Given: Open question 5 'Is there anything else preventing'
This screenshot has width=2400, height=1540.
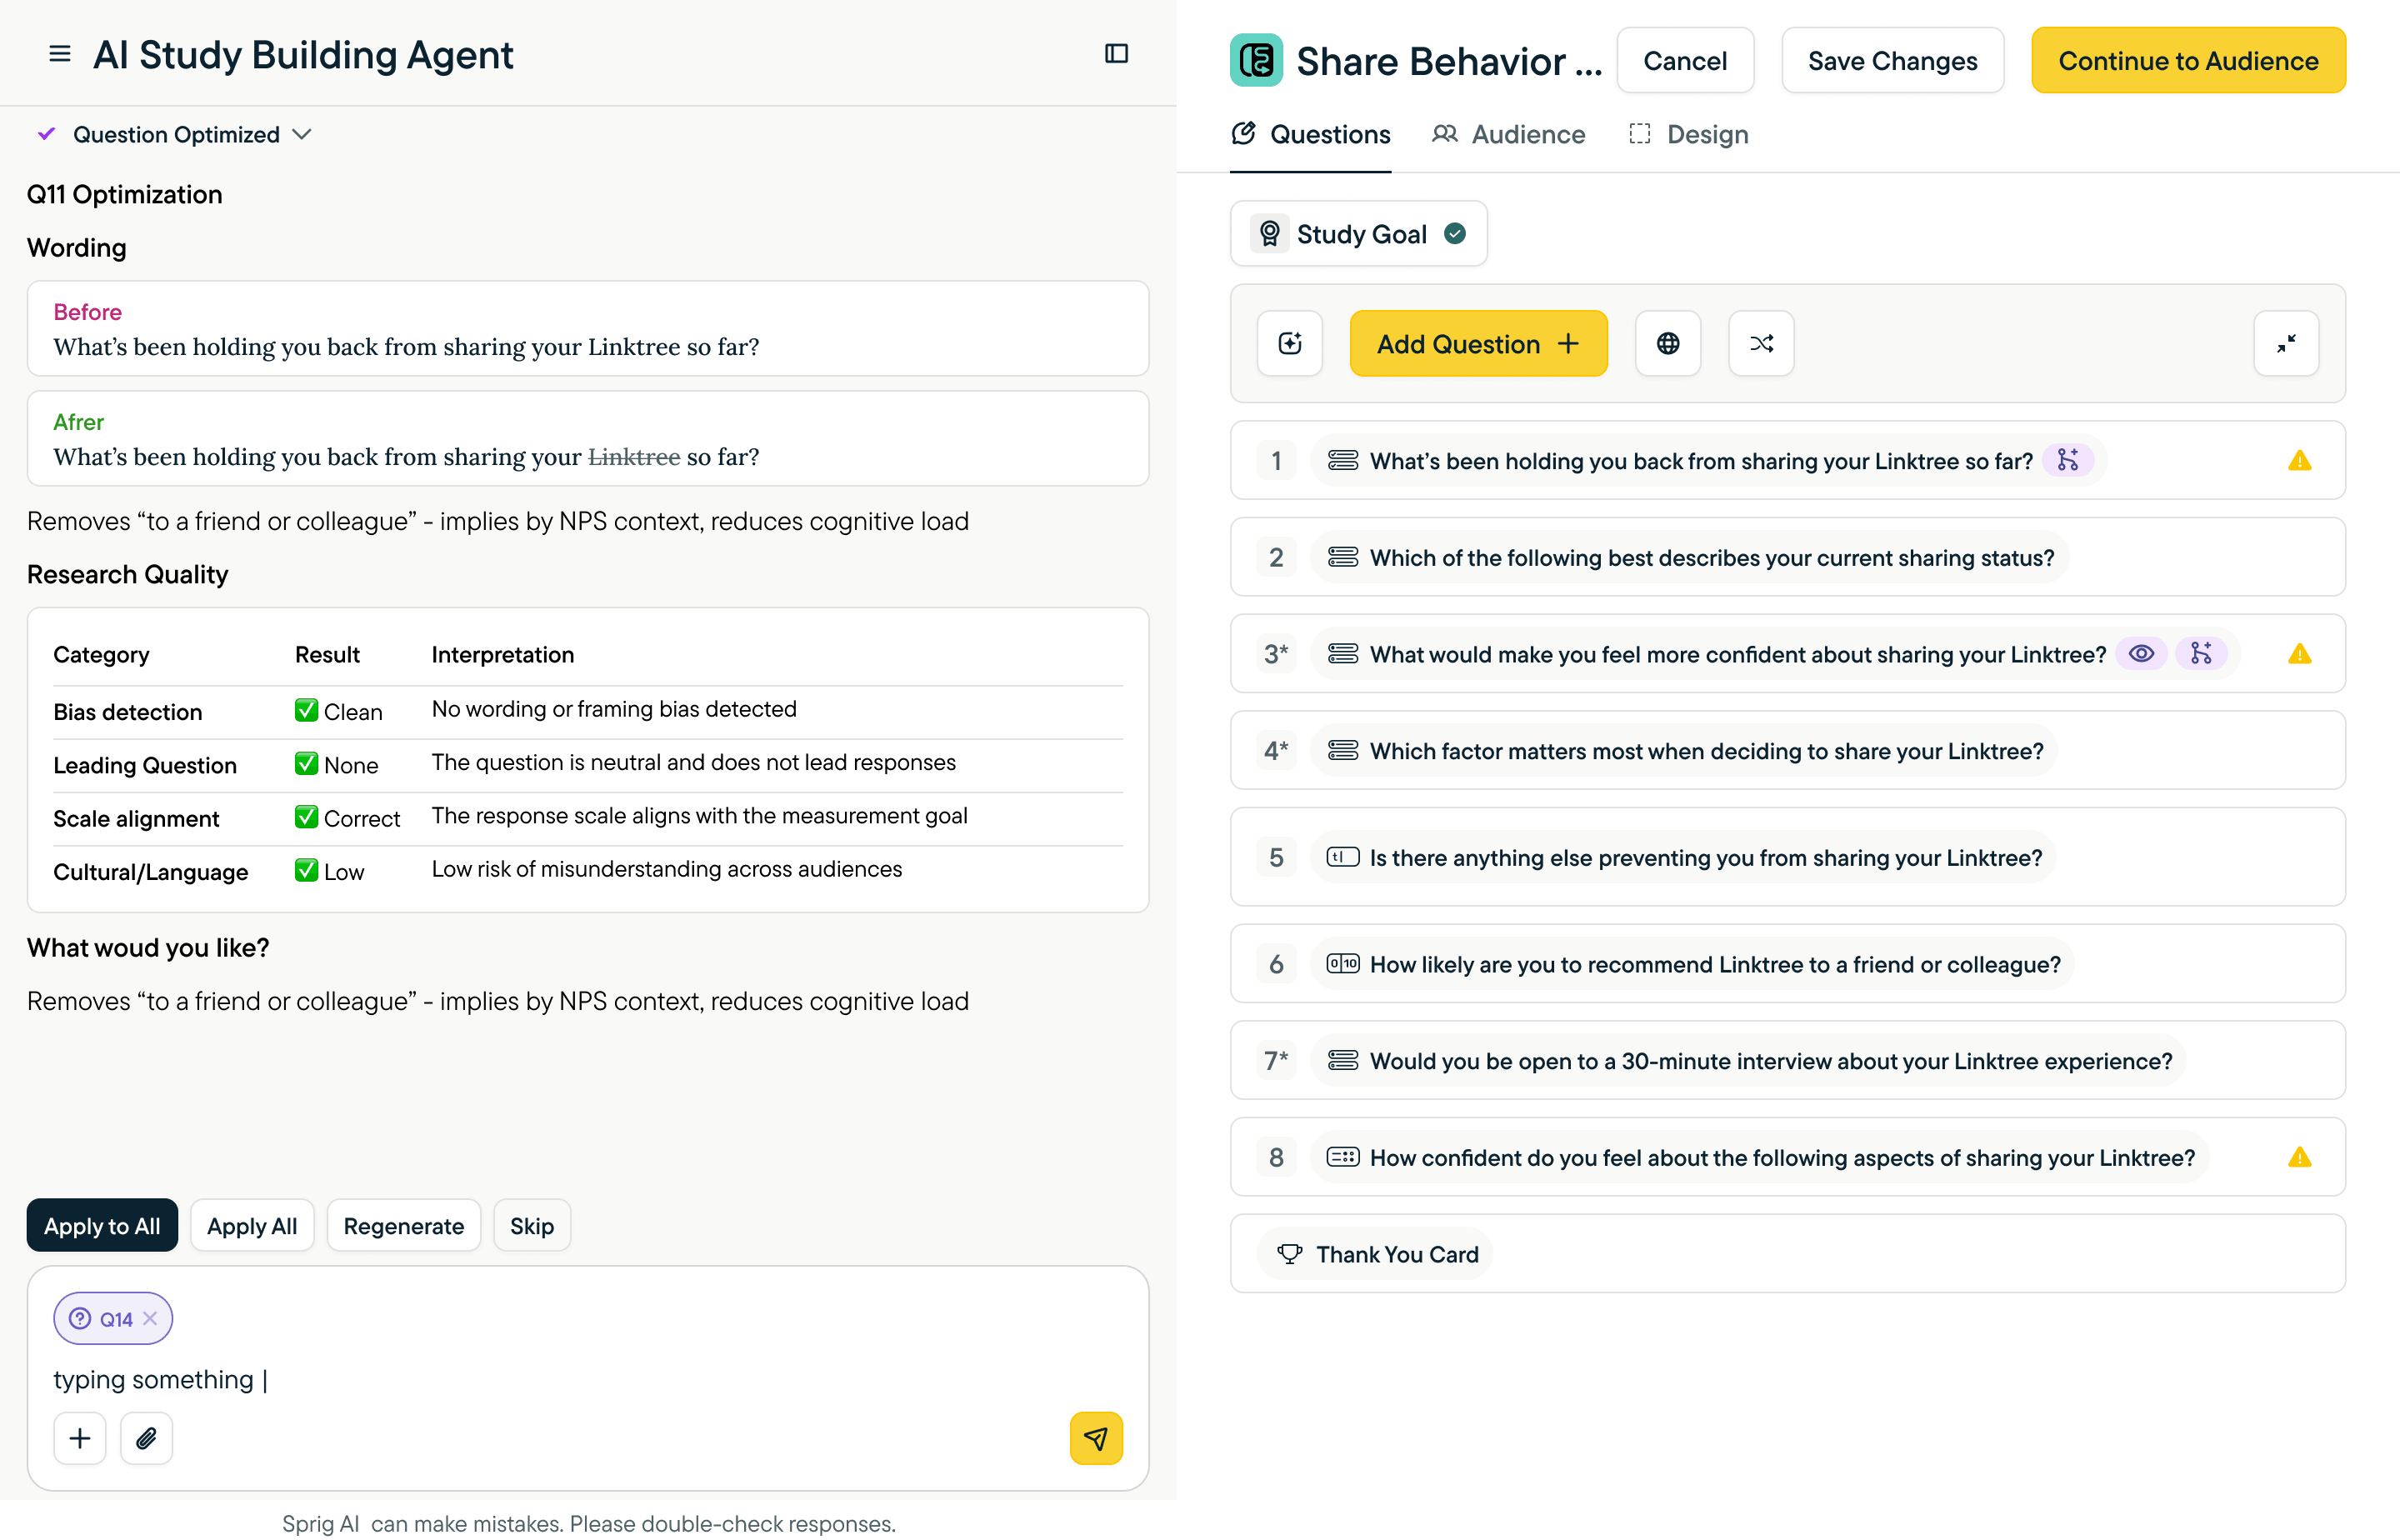Looking at the screenshot, I should point(1787,857).
